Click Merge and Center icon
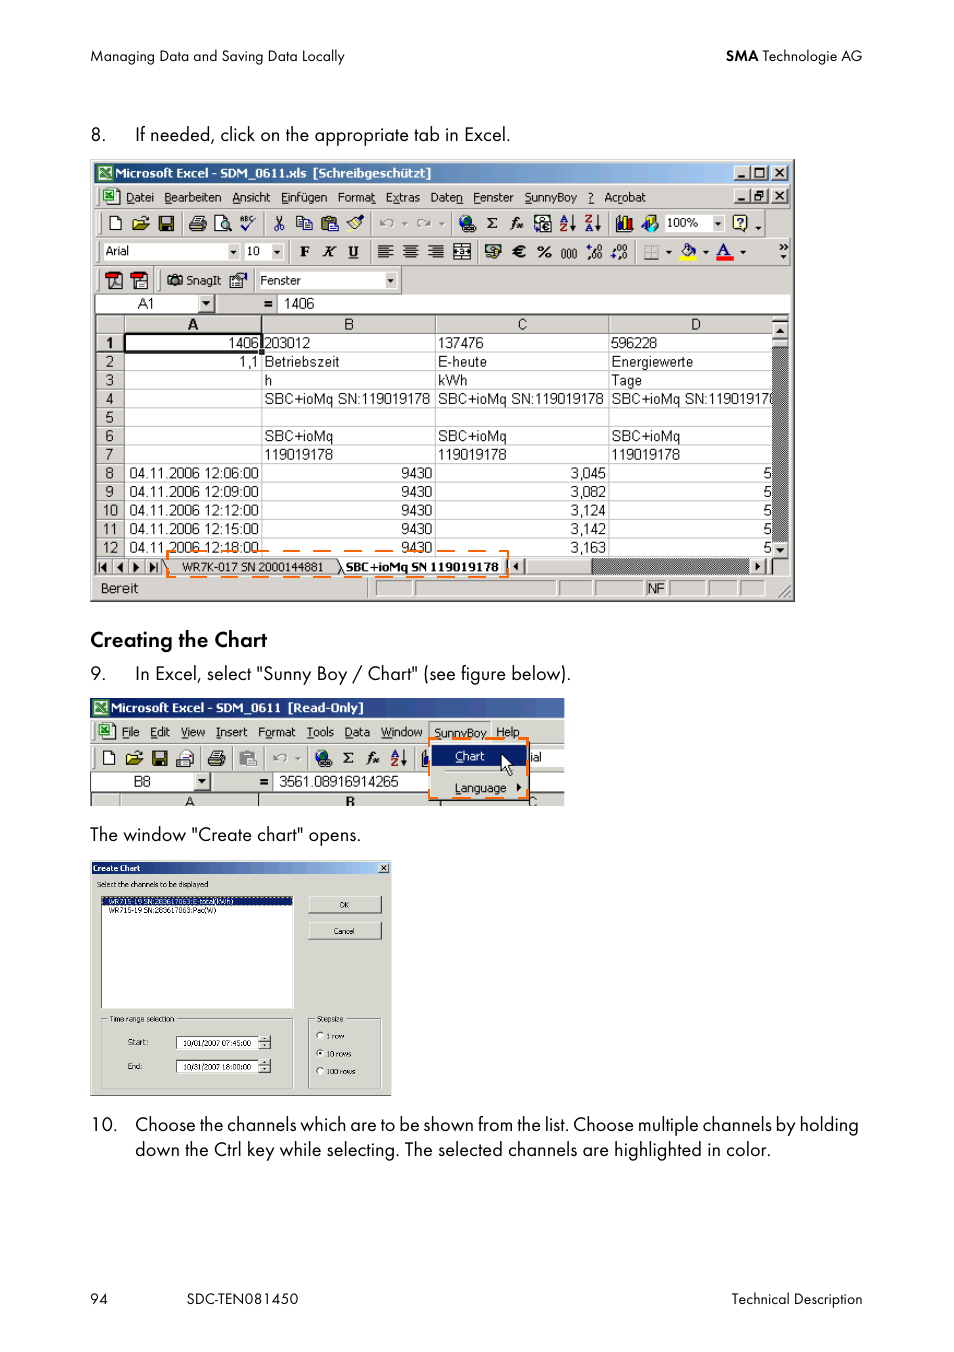This screenshot has width=954, height=1352. pos(462,252)
